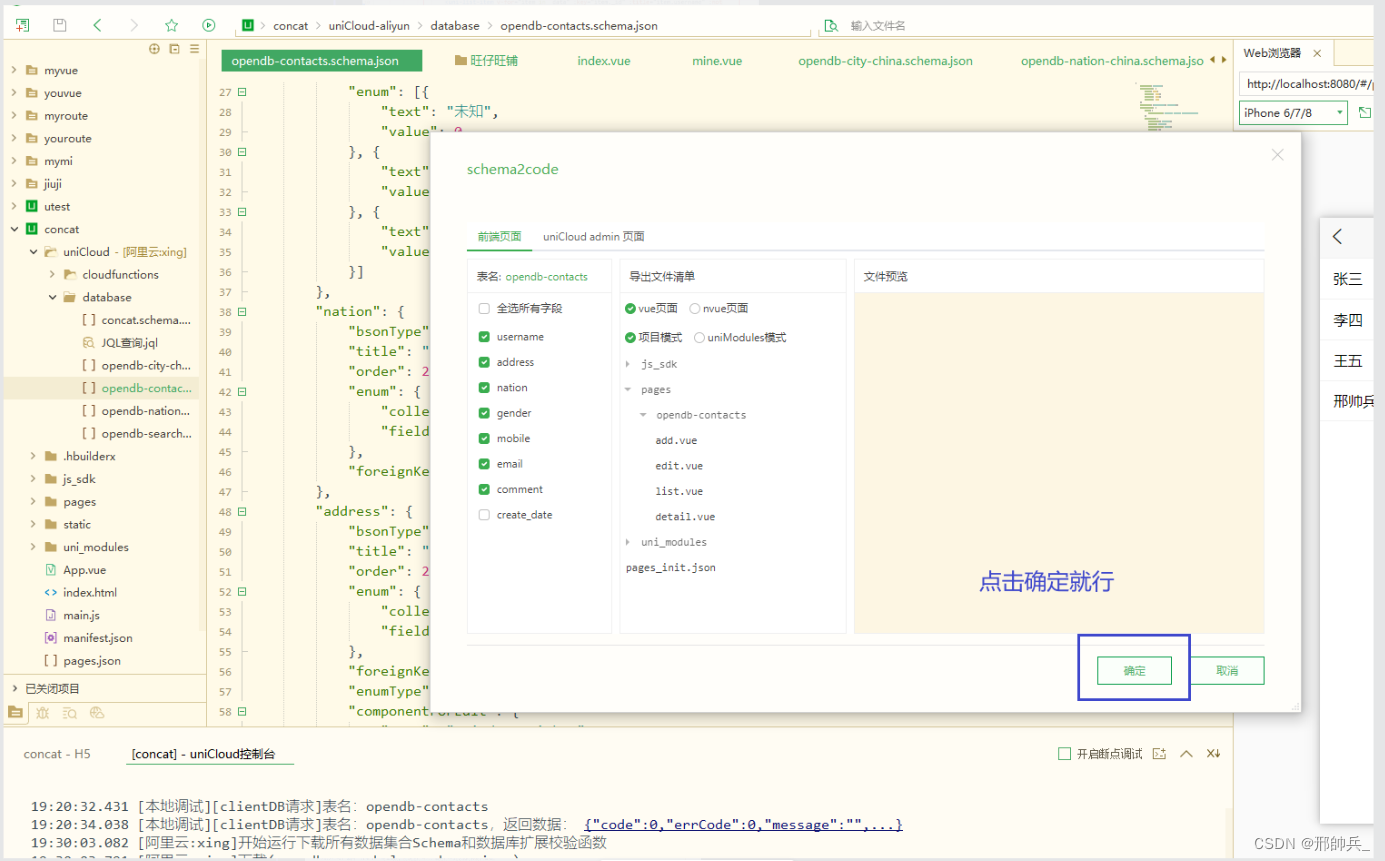Click the 取消 button in dialog
Screen dimensions: 1385x861
tap(1227, 671)
